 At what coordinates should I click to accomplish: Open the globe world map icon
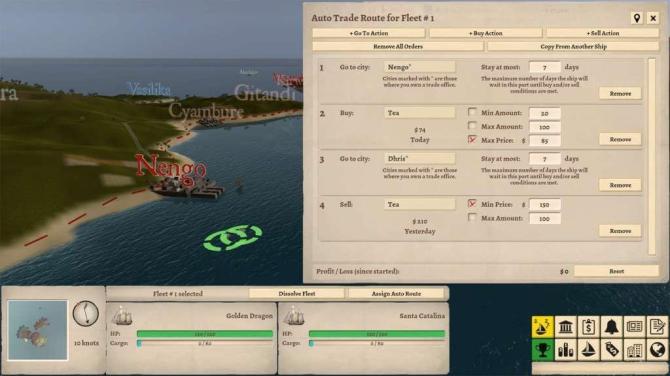click(657, 350)
